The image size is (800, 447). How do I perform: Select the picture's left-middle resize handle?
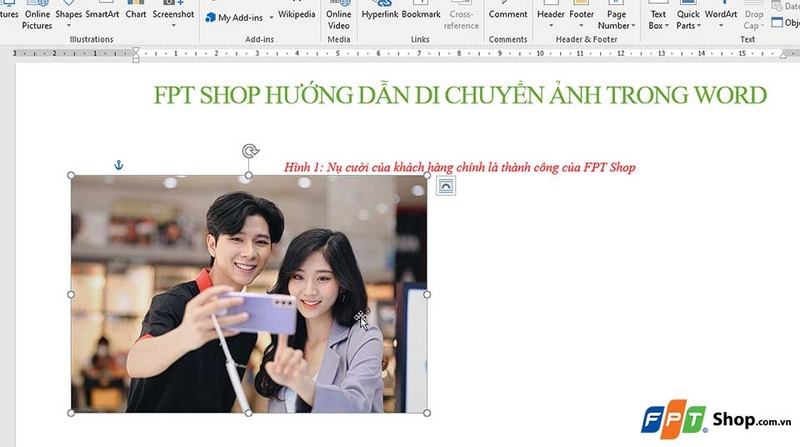click(71, 294)
